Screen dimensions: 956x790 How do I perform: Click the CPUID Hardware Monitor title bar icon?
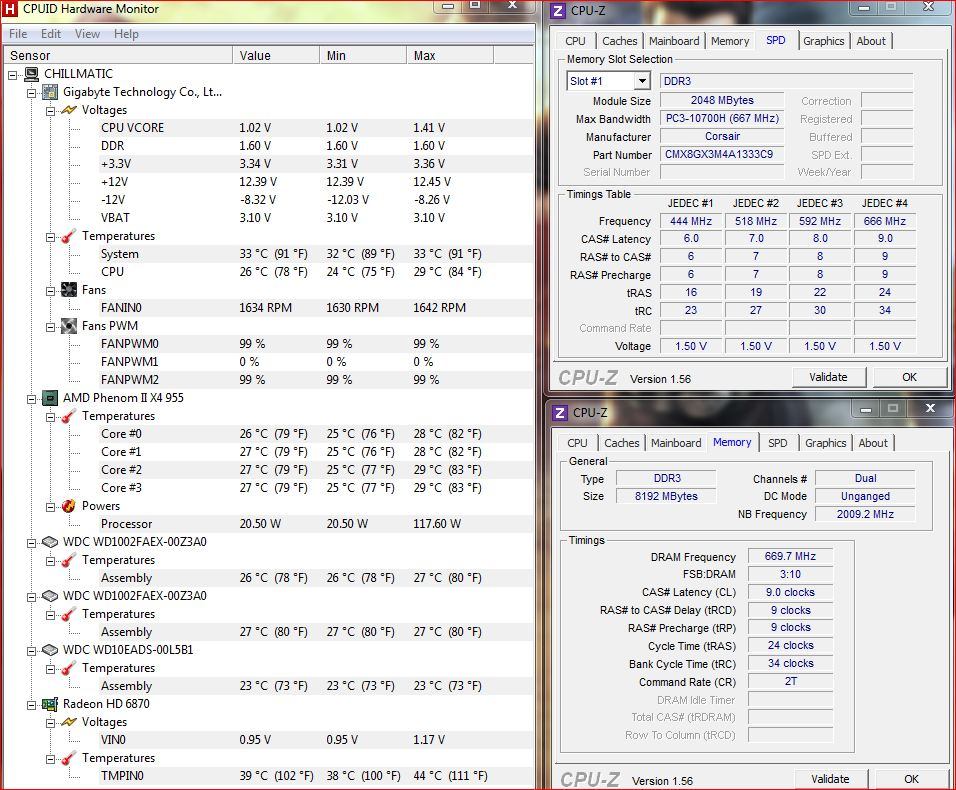(x=10, y=9)
